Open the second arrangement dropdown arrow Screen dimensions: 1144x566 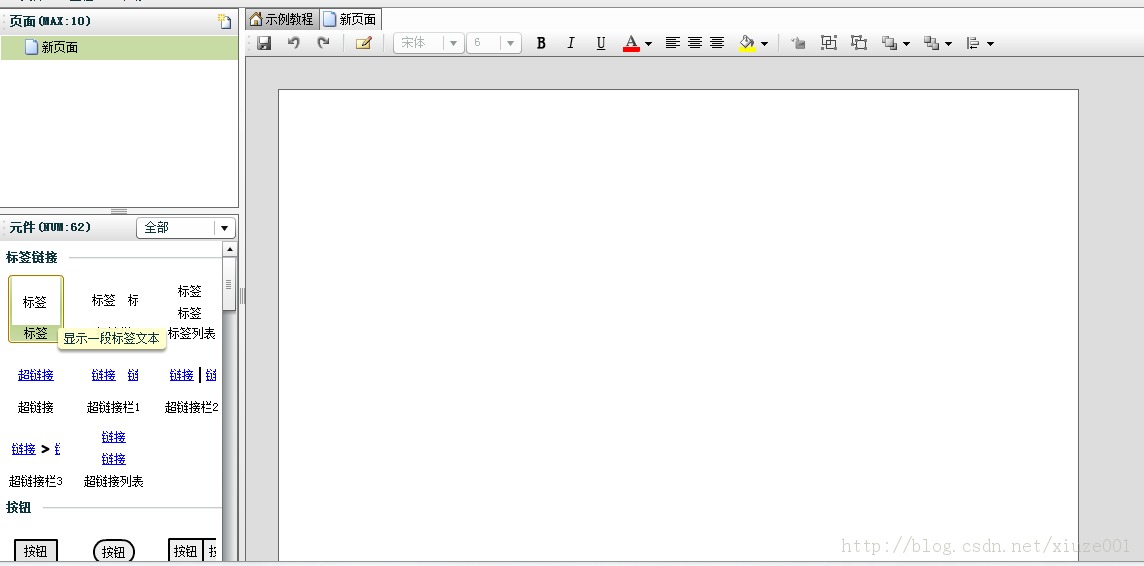tap(948, 44)
